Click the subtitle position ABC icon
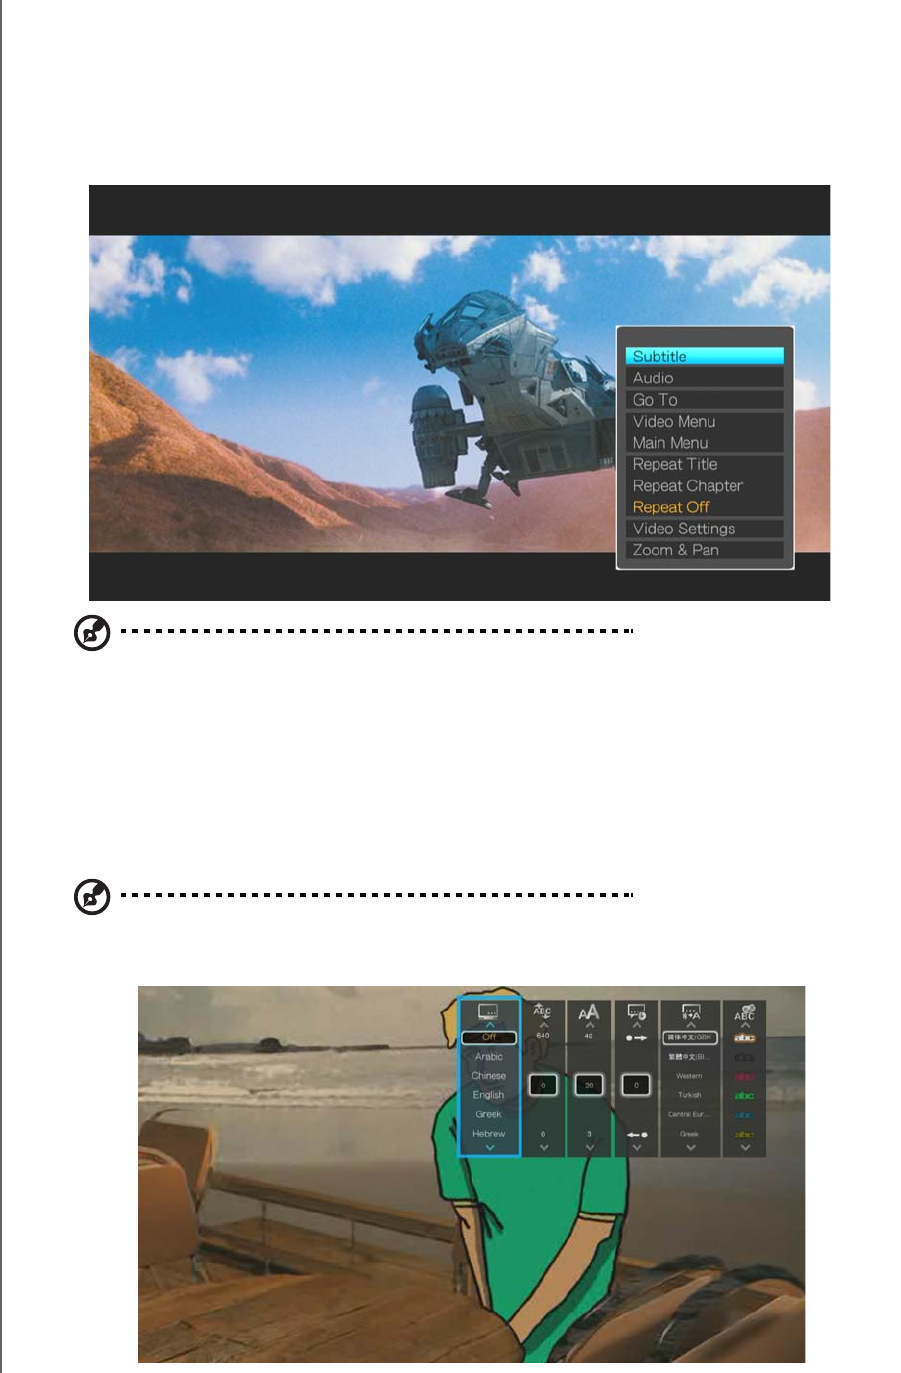 point(542,1011)
